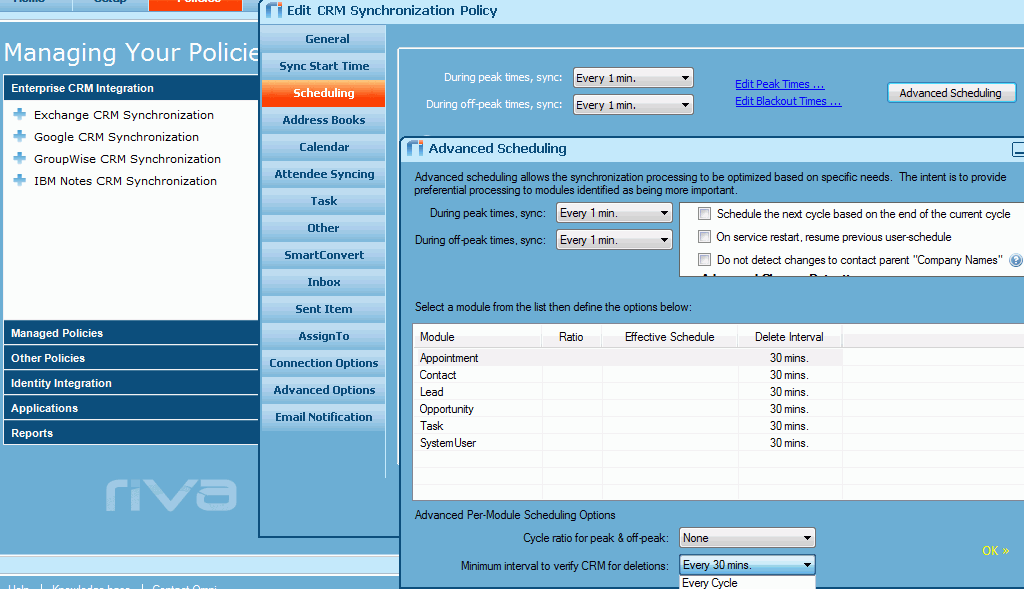
Task: Click help icon next to Company Names option
Action: click(x=1015, y=260)
